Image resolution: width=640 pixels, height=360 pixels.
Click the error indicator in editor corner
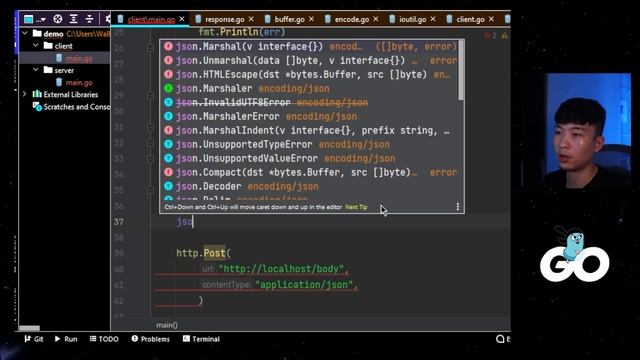click(x=490, y=36)
